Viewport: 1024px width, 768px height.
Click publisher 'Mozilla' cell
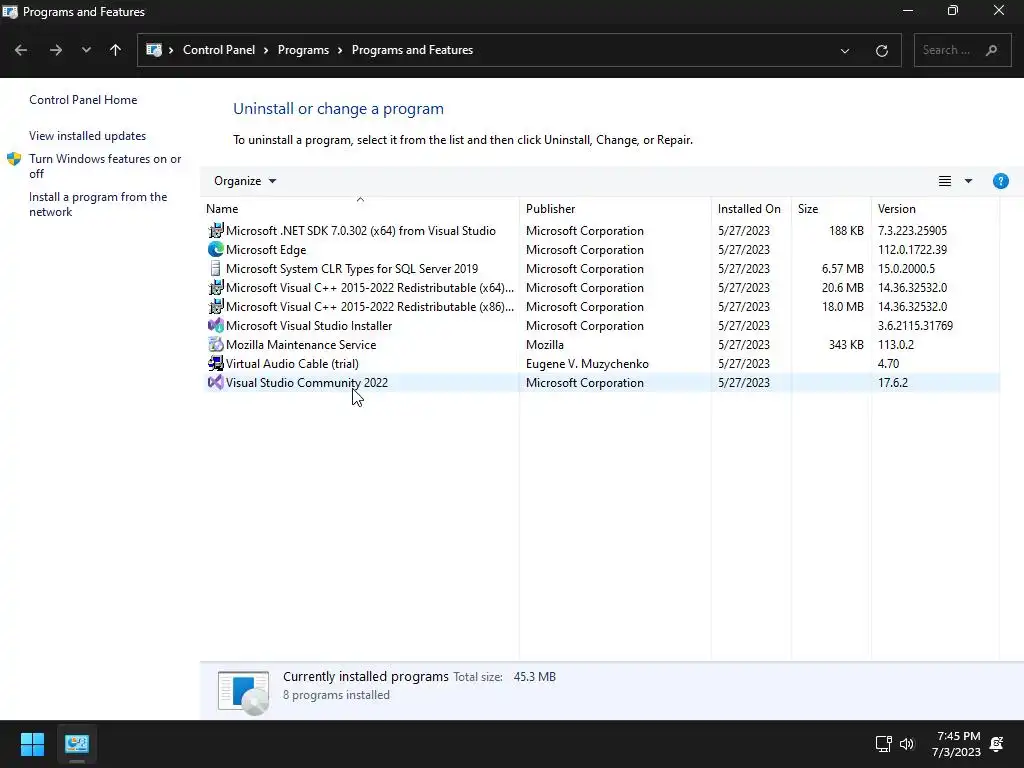coord(545,345)
